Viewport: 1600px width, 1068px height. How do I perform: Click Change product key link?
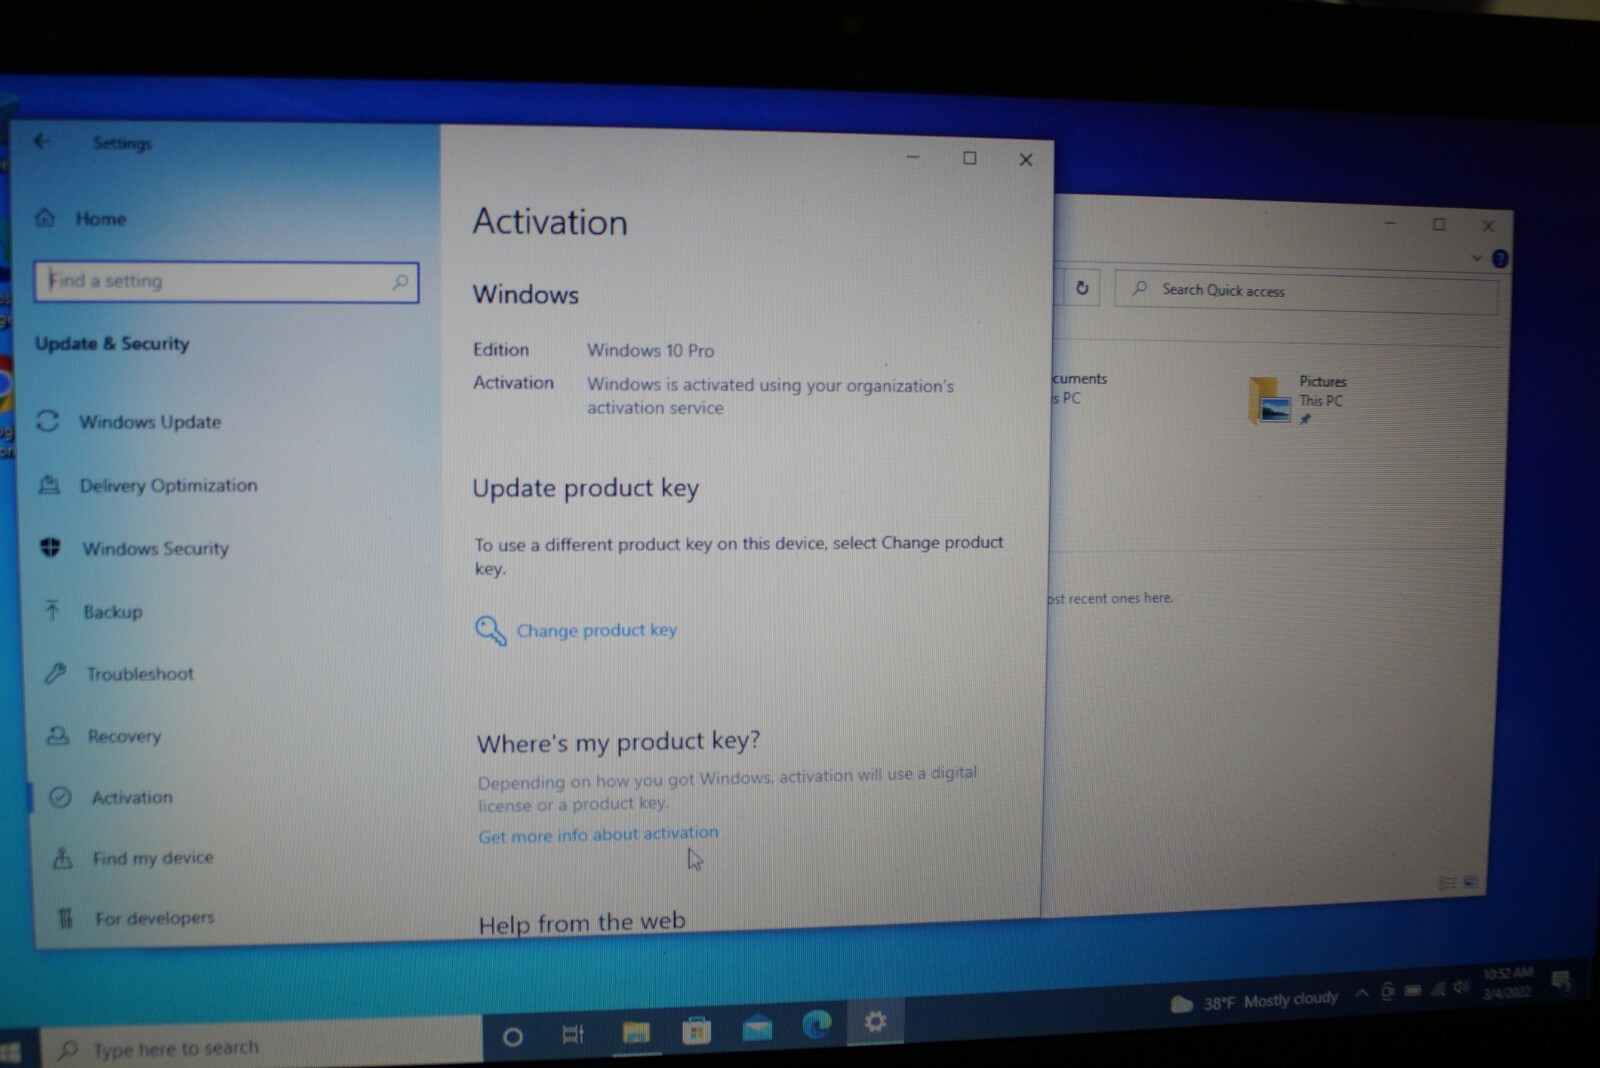tap(577, 630)
